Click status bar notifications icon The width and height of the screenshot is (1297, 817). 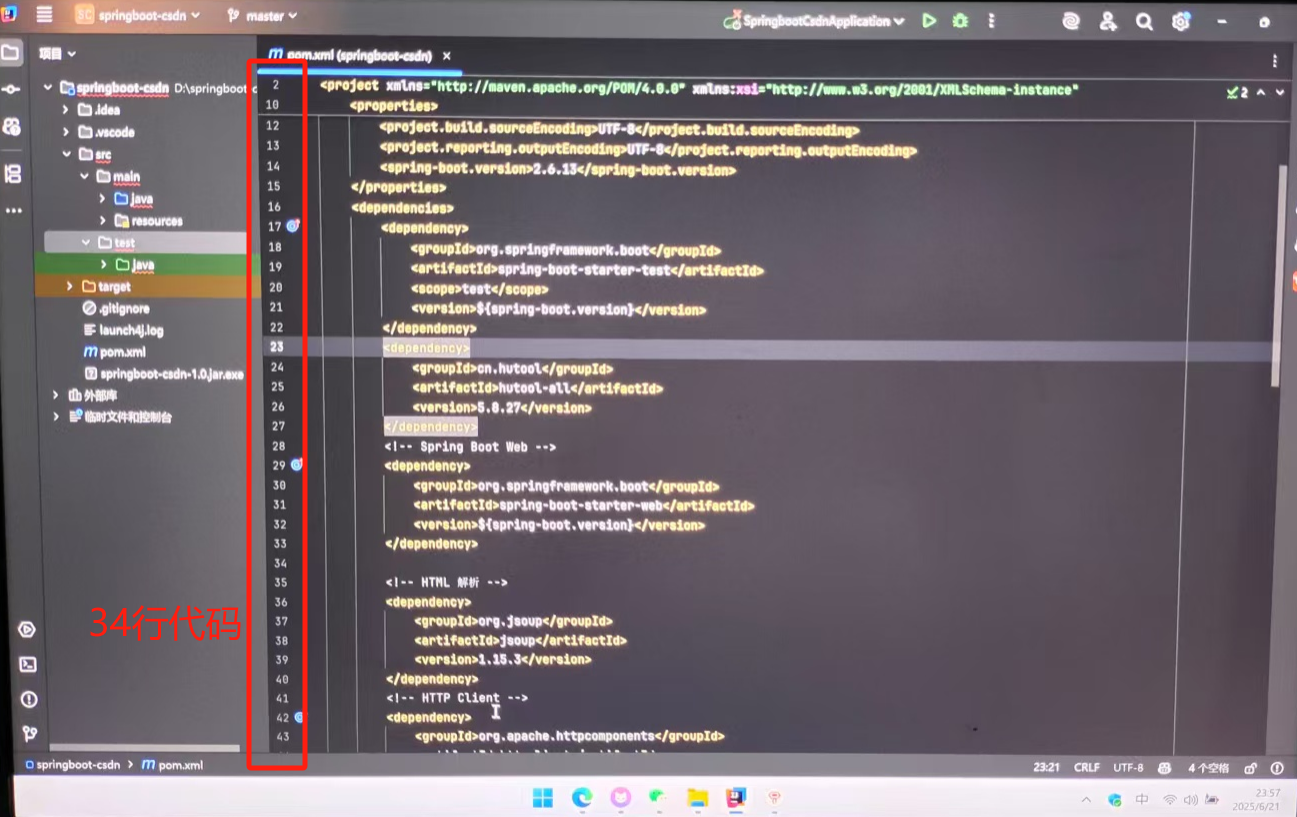pyautogui.click(x=1277, y=768)
